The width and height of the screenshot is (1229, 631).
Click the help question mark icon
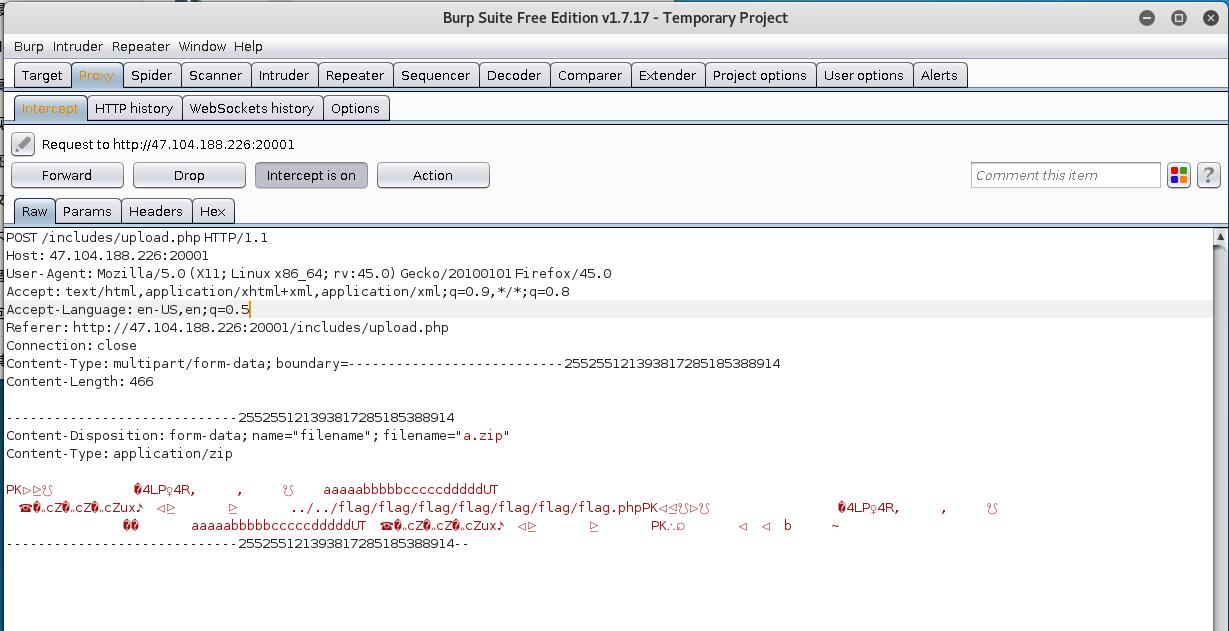point(1208,175)
